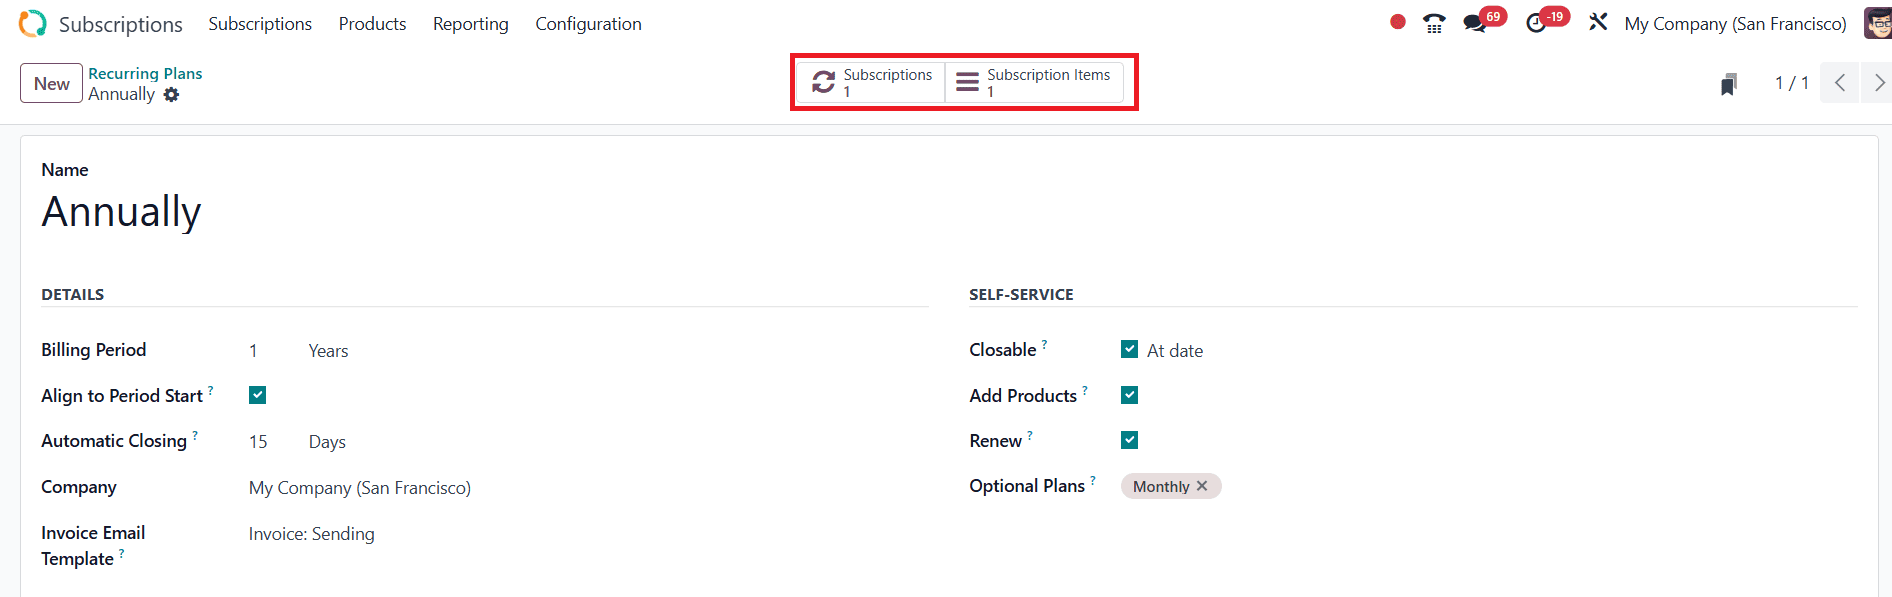Open the user avatar menu
The width and height of the screenshot is (1892, 597).
pos(1877,23)
